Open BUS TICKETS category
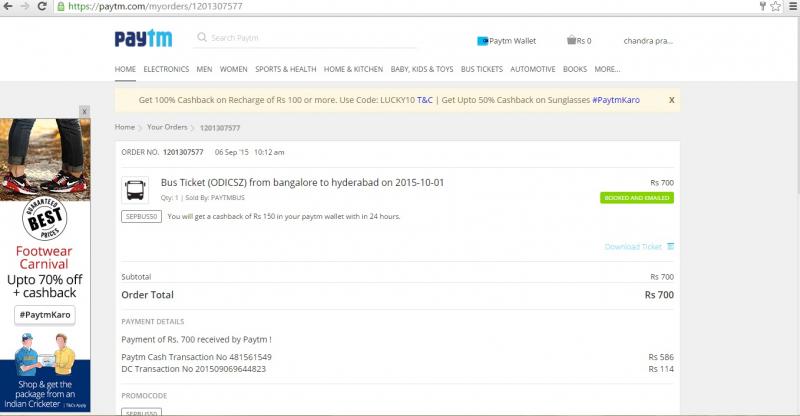 click(x=482, y=69)
